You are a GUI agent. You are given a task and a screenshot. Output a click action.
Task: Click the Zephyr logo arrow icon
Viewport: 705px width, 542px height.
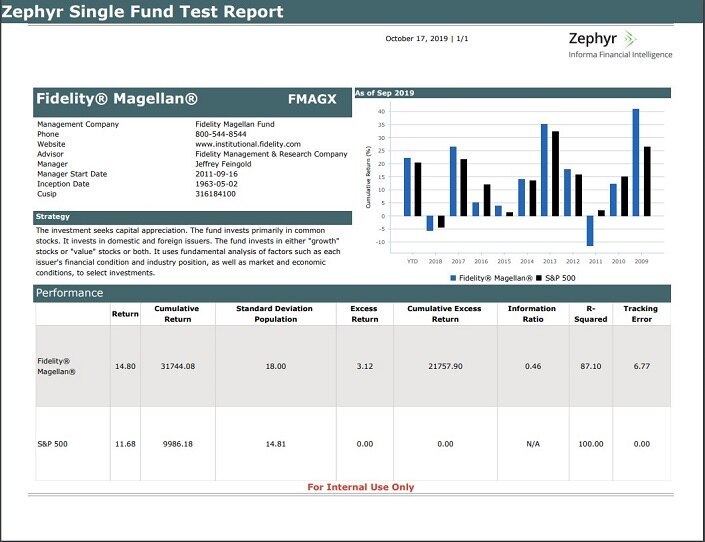click(x=629, y=39)
